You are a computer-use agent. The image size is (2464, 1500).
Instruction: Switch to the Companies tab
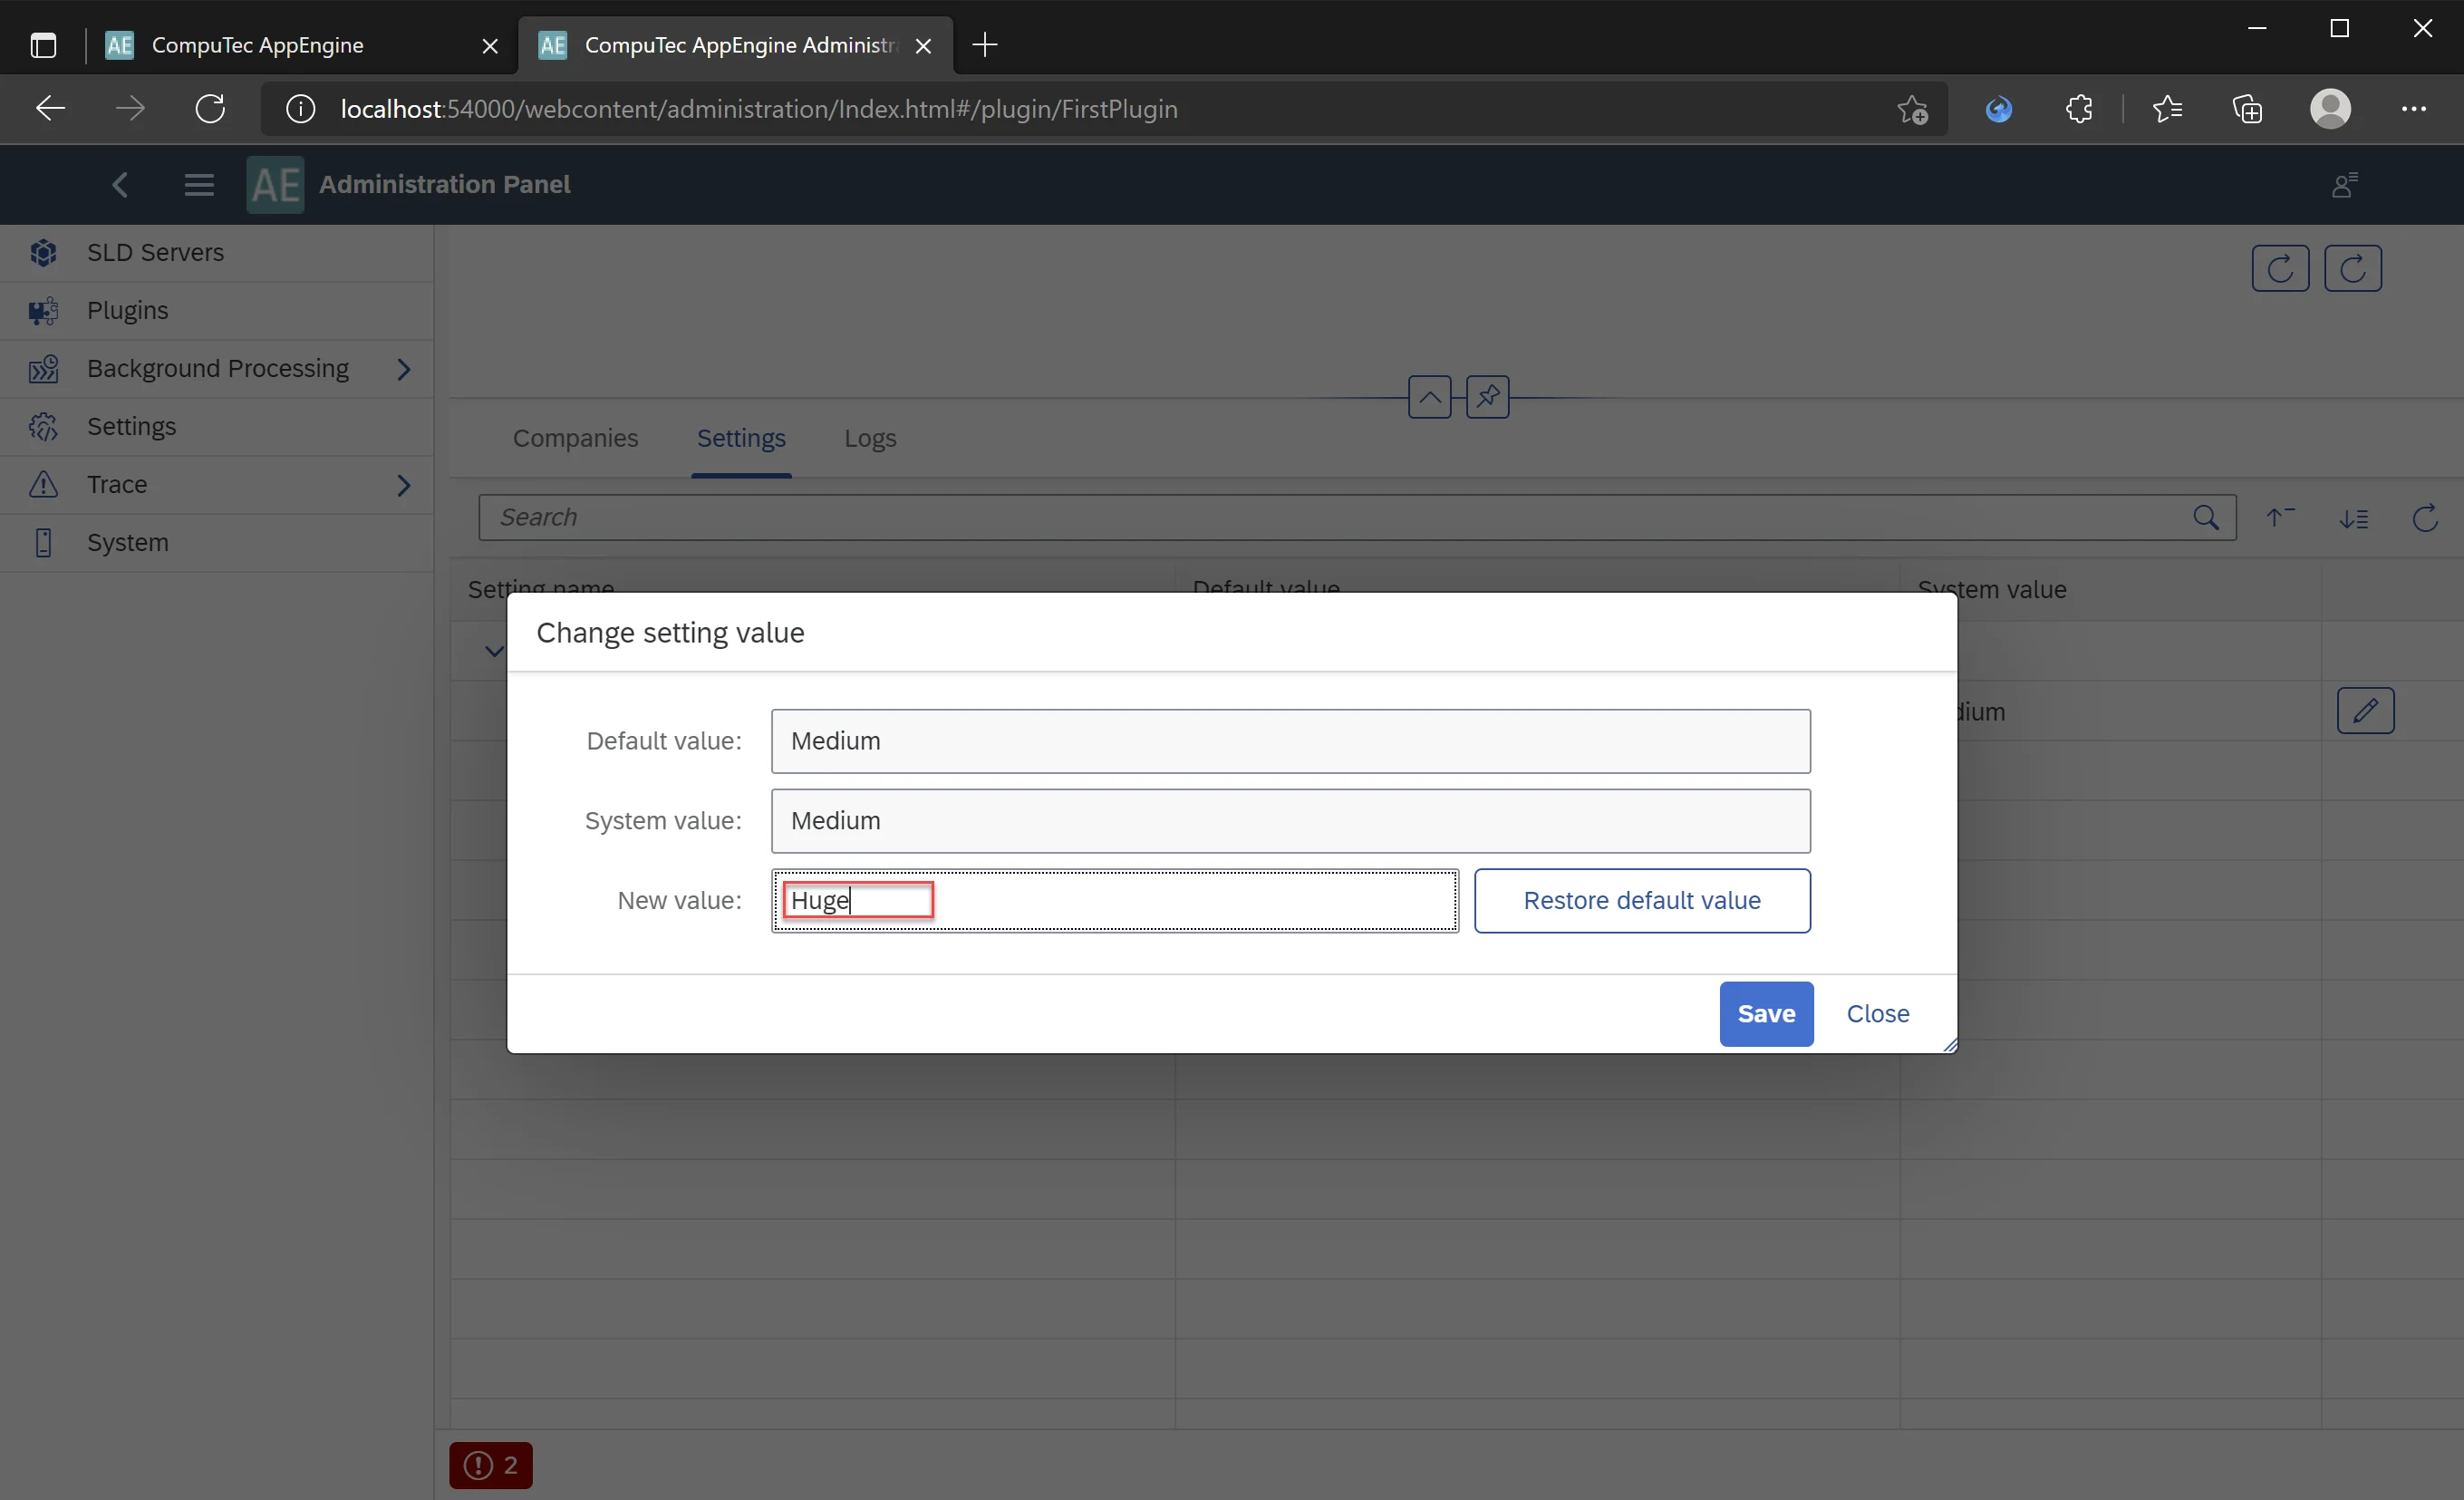pos(575,439)
